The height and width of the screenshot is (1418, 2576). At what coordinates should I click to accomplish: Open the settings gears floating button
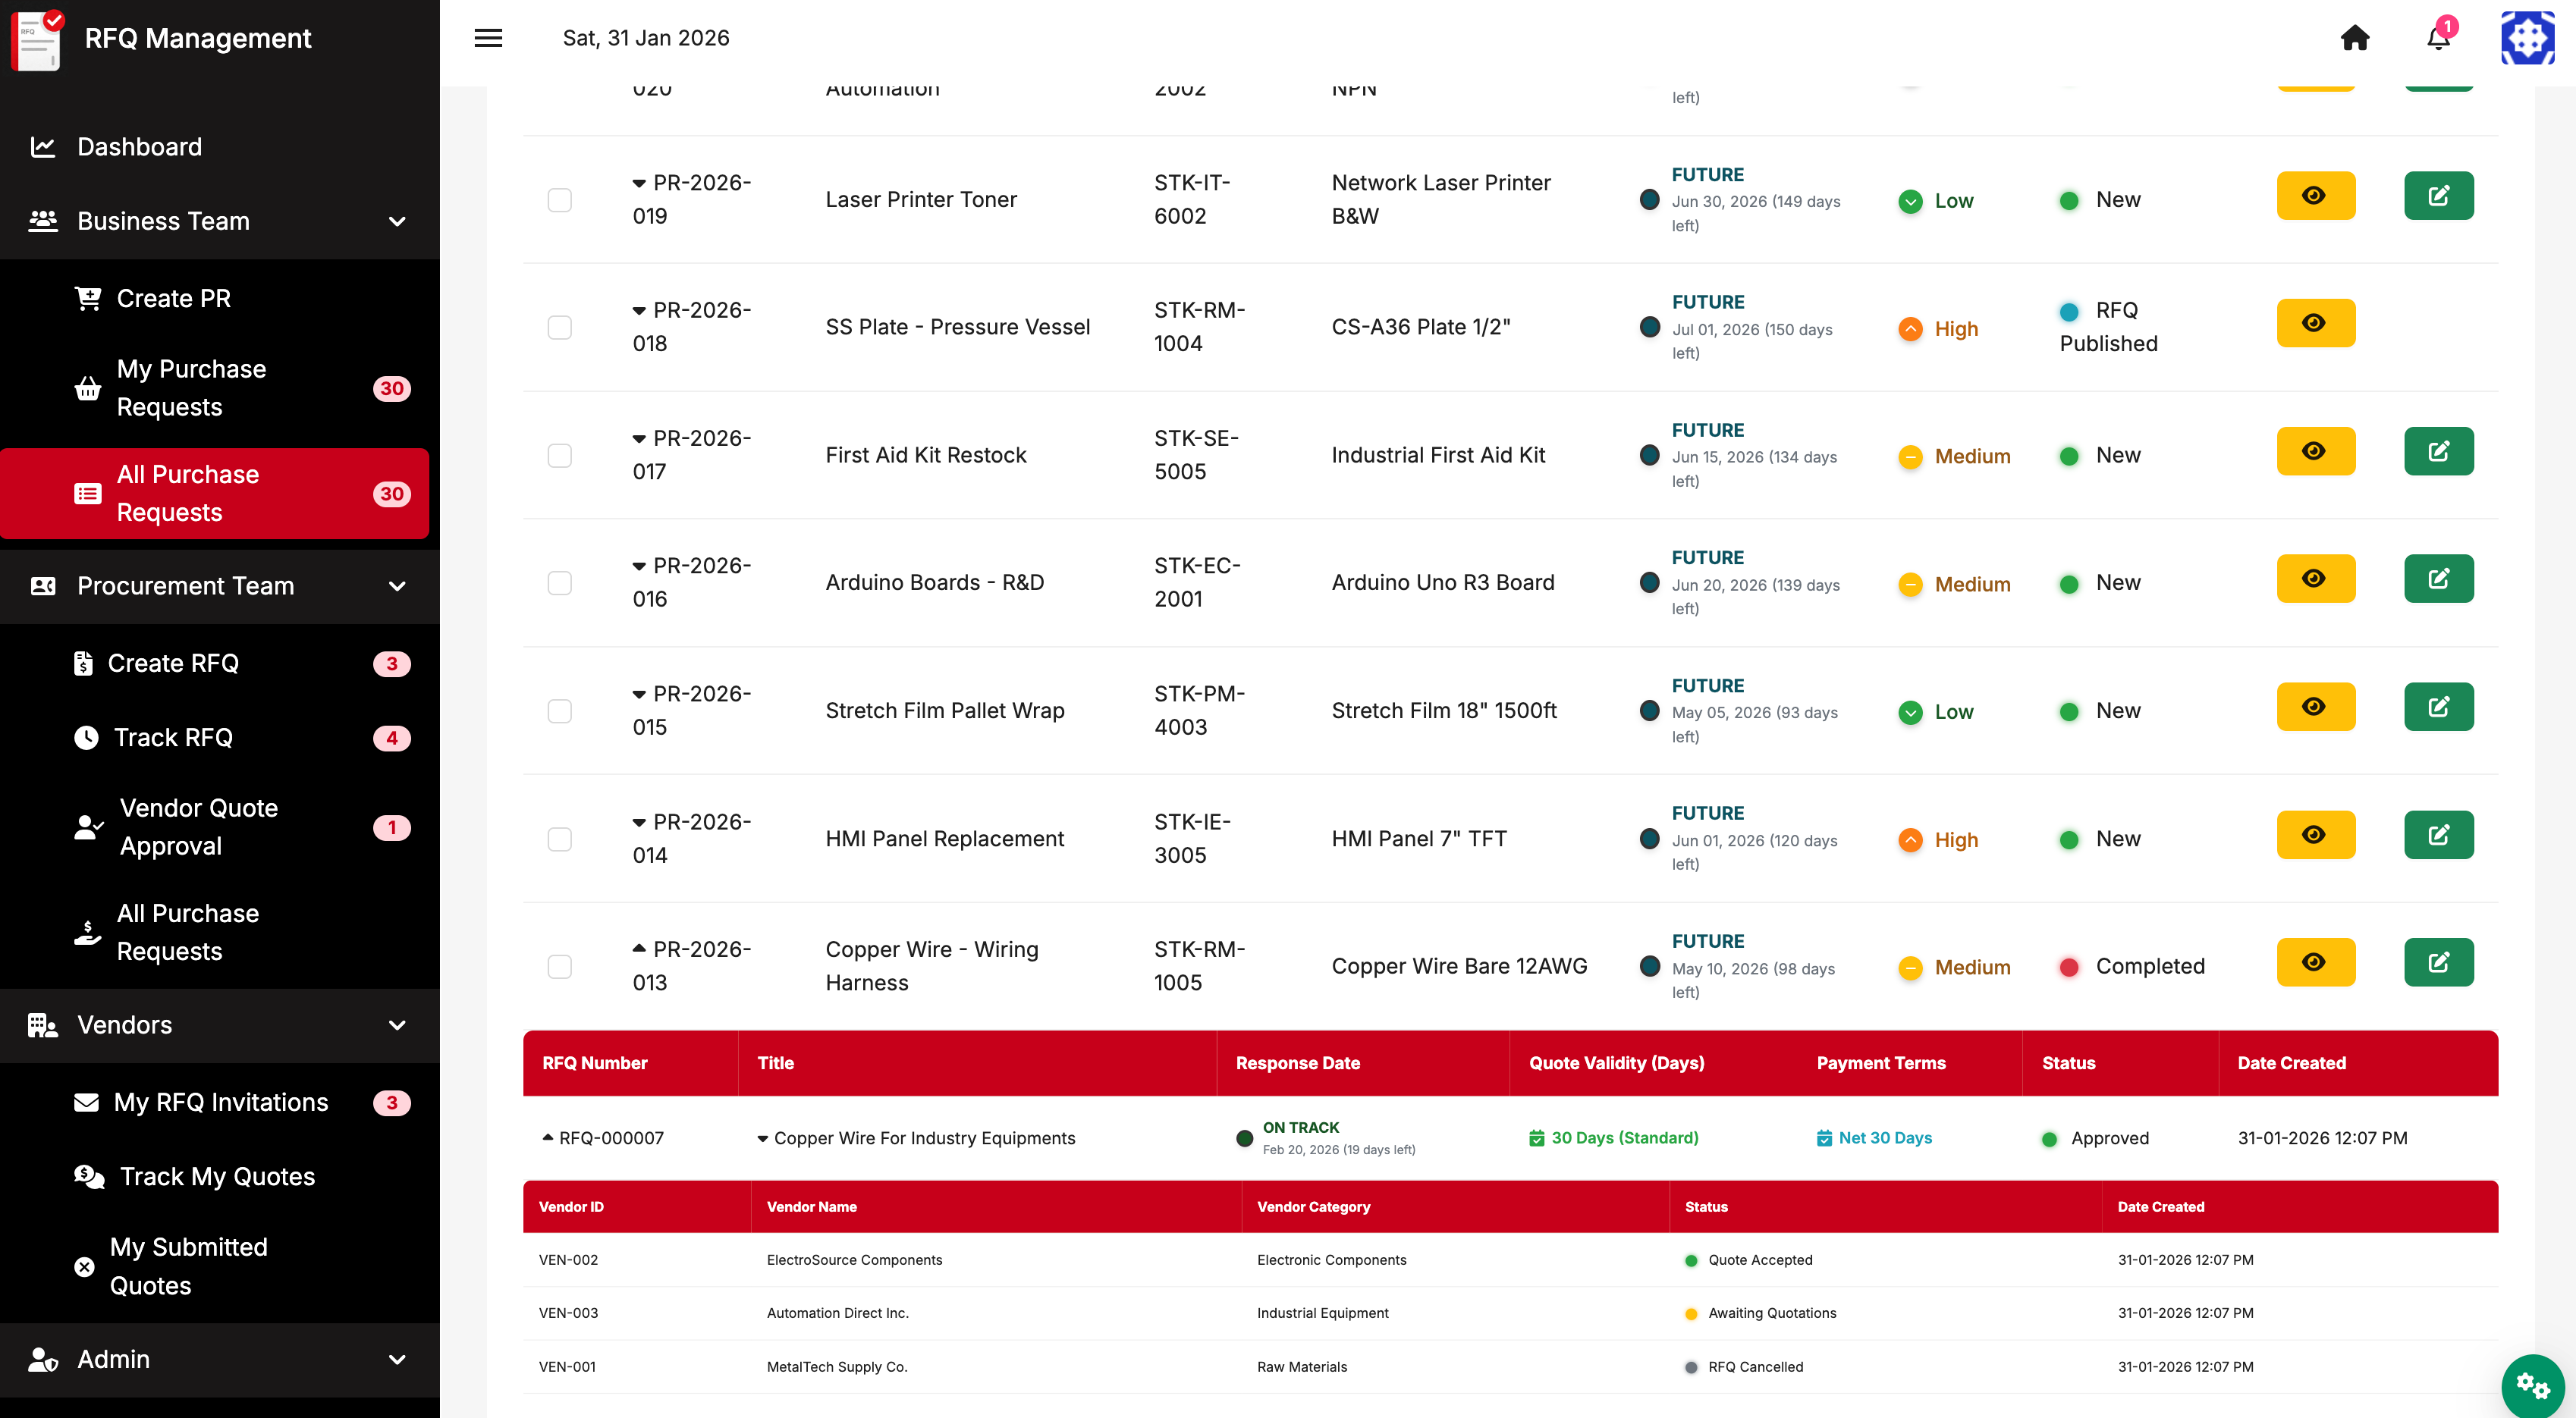point(2533,1386)
